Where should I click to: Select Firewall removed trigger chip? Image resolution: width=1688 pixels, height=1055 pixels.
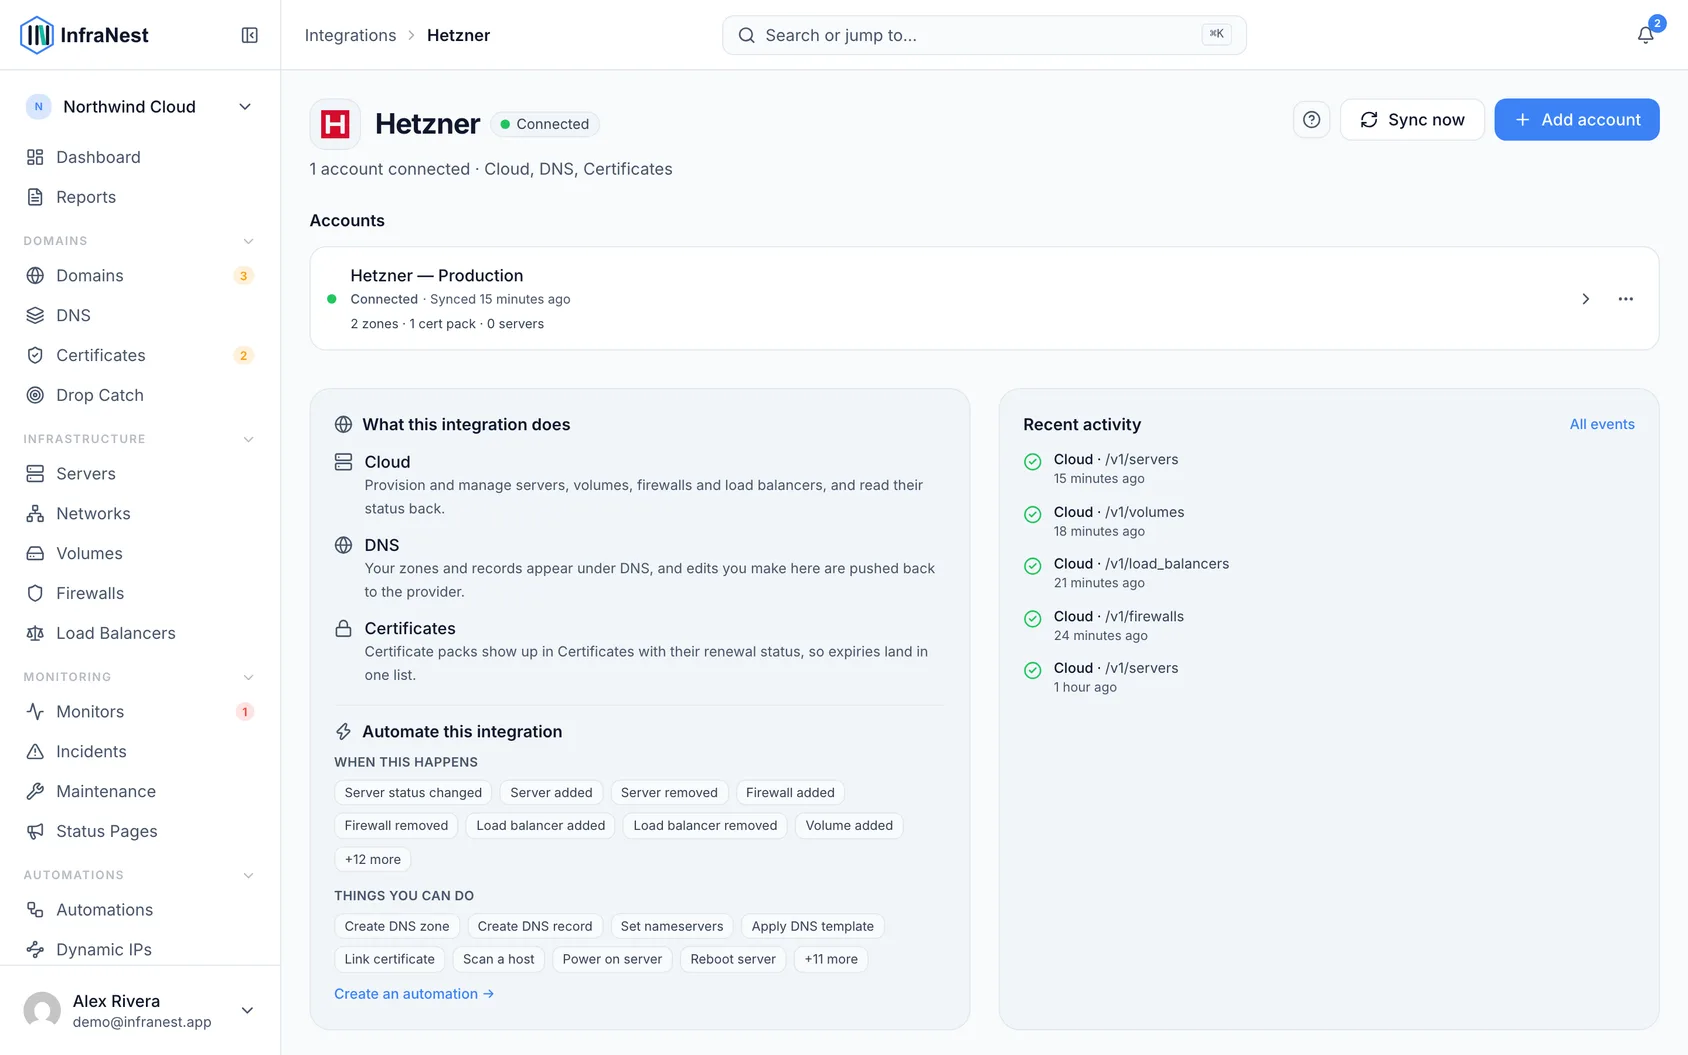click(x=396, y=826)
